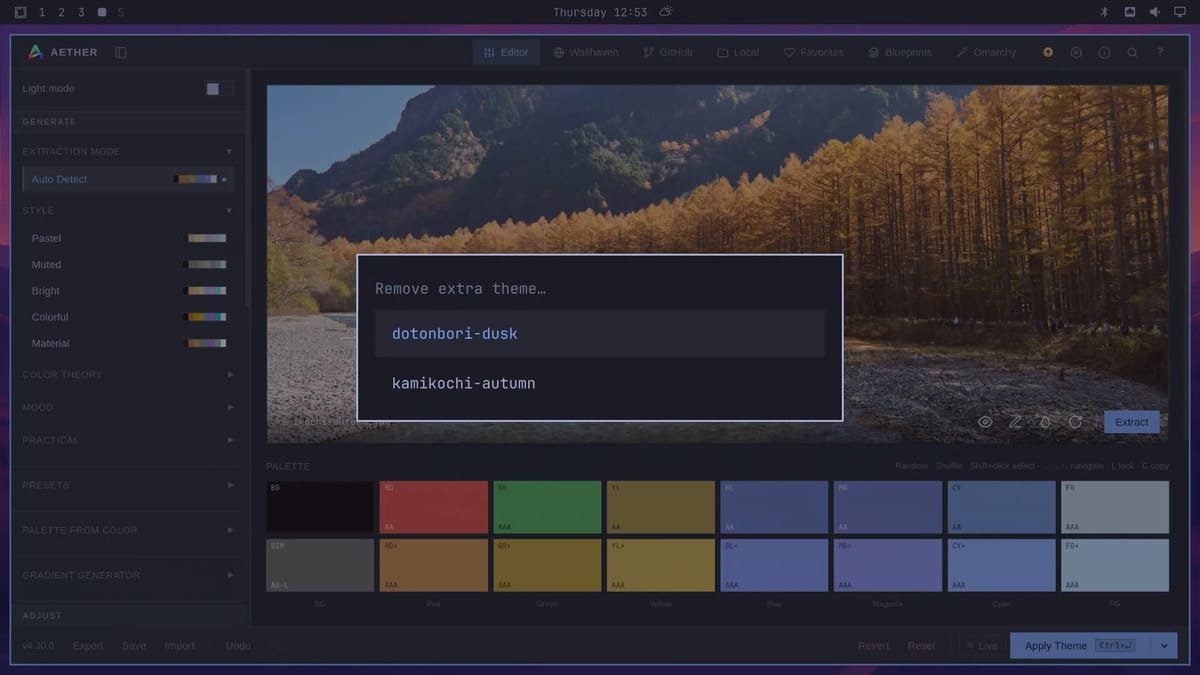Viewport: 1200px width, 675px height.
Task: Select the RD red palette swatch
Action: pyautogui.click(x=434, y=507)
